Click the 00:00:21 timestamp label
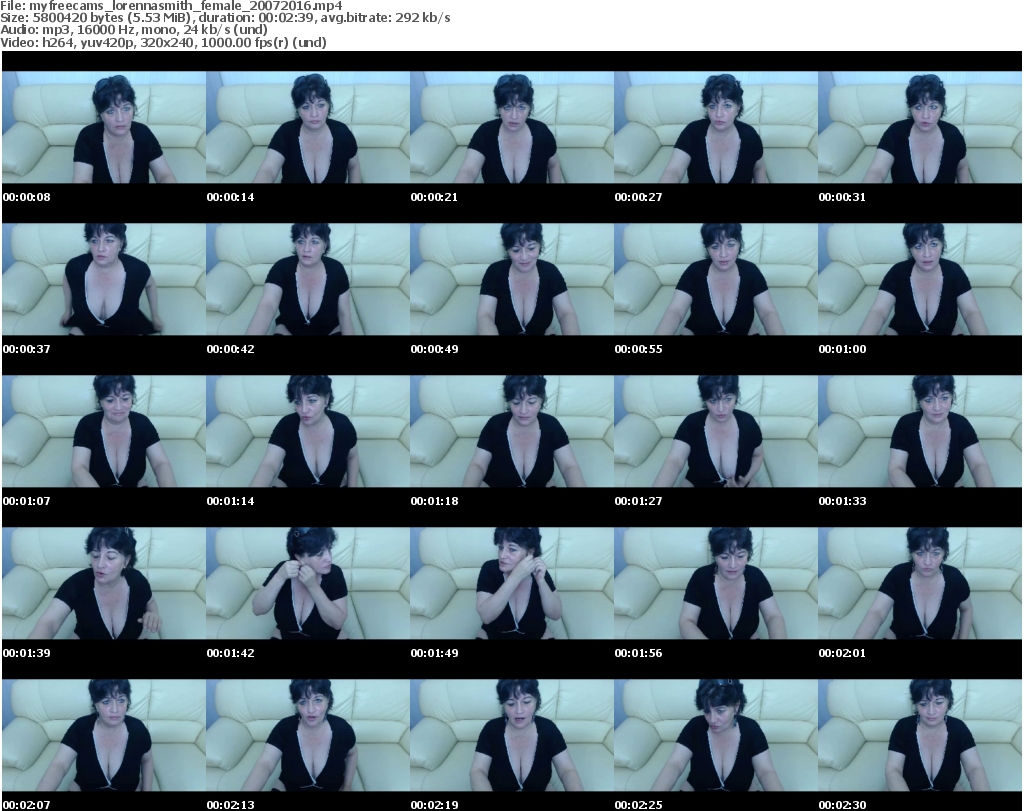 (x=434, y=197)
